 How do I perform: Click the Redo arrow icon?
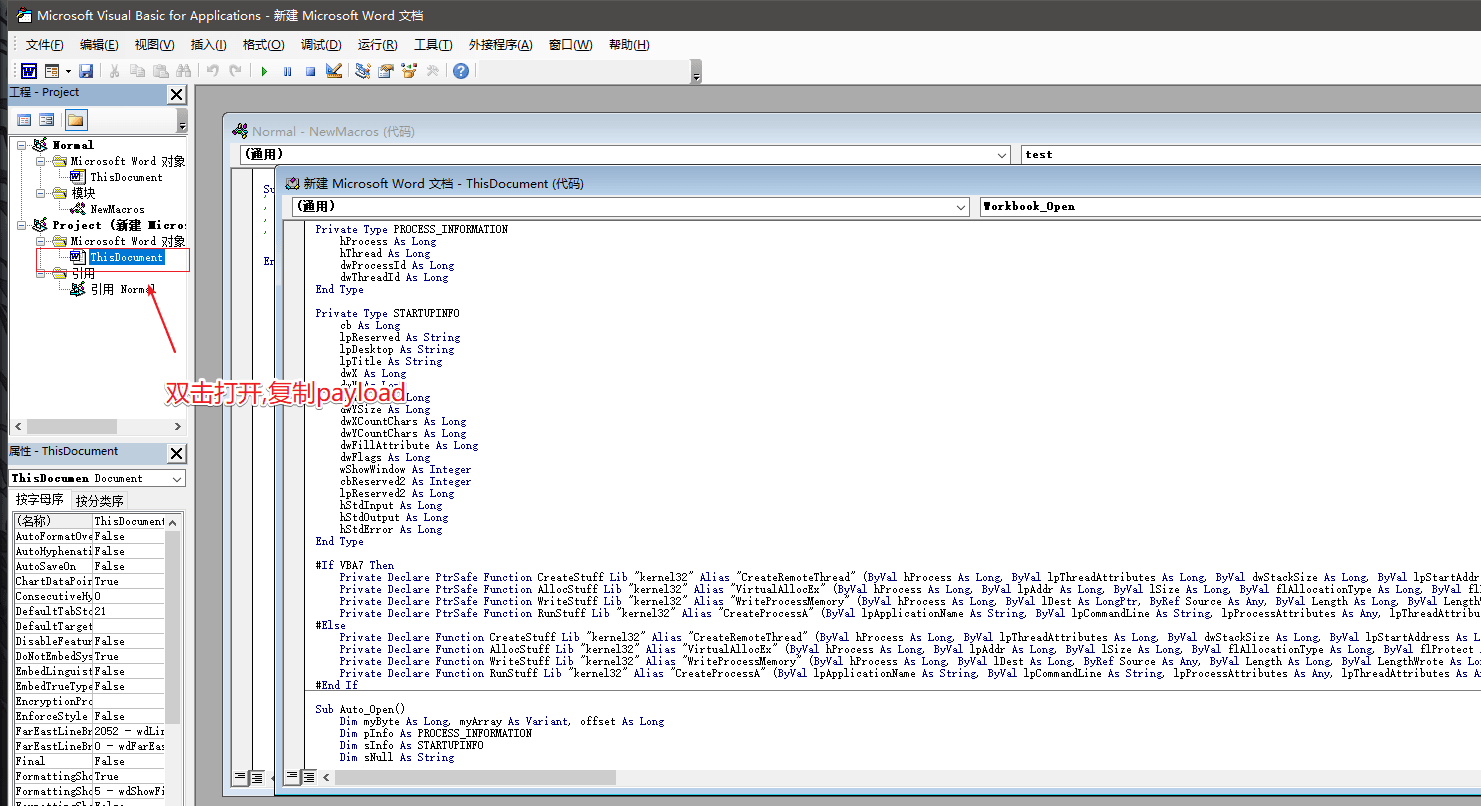pos(235,71)
